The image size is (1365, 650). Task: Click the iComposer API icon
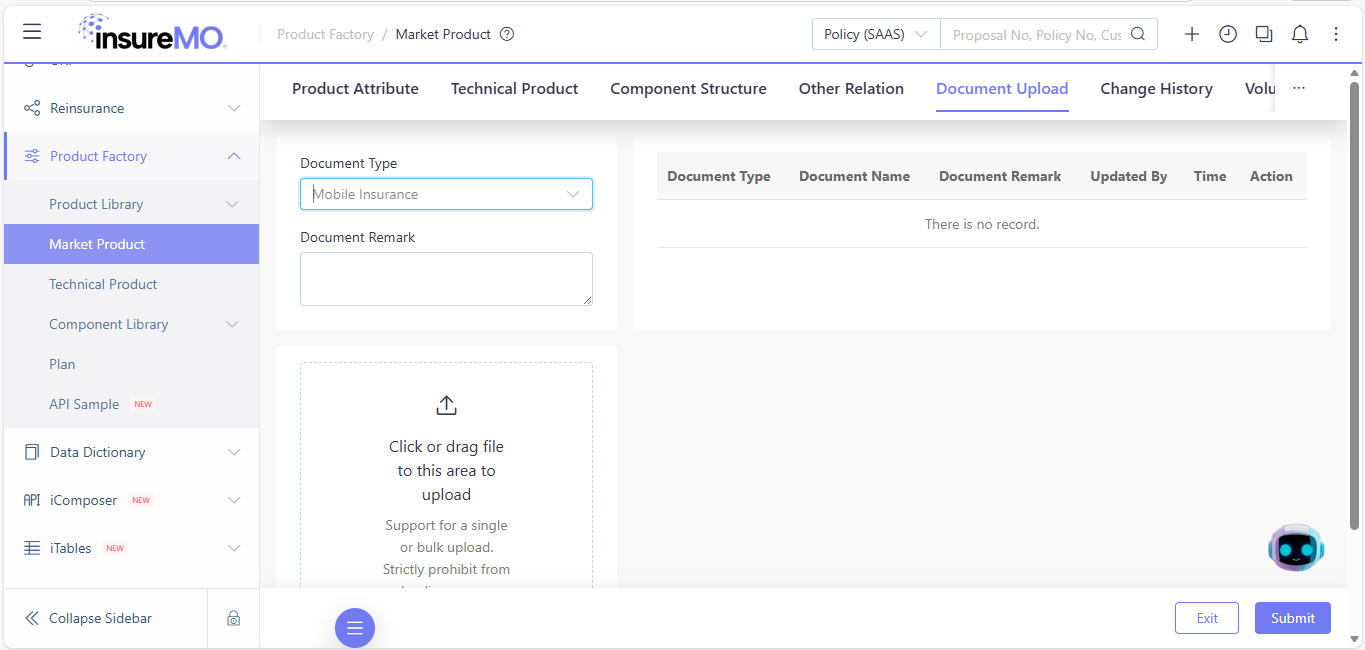point(32,500)
